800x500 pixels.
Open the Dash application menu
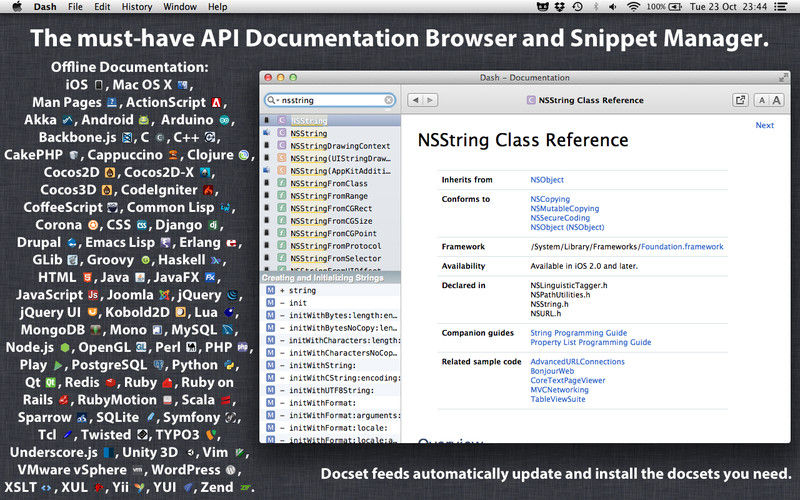click(x=45, y=7)
